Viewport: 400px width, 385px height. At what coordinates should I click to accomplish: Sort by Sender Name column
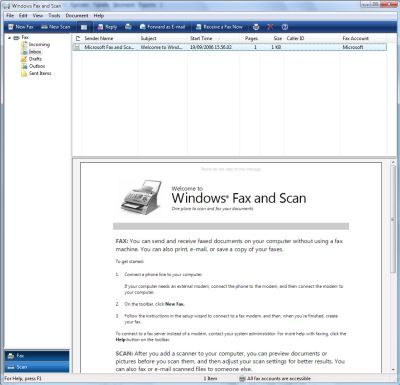[110, 38]
